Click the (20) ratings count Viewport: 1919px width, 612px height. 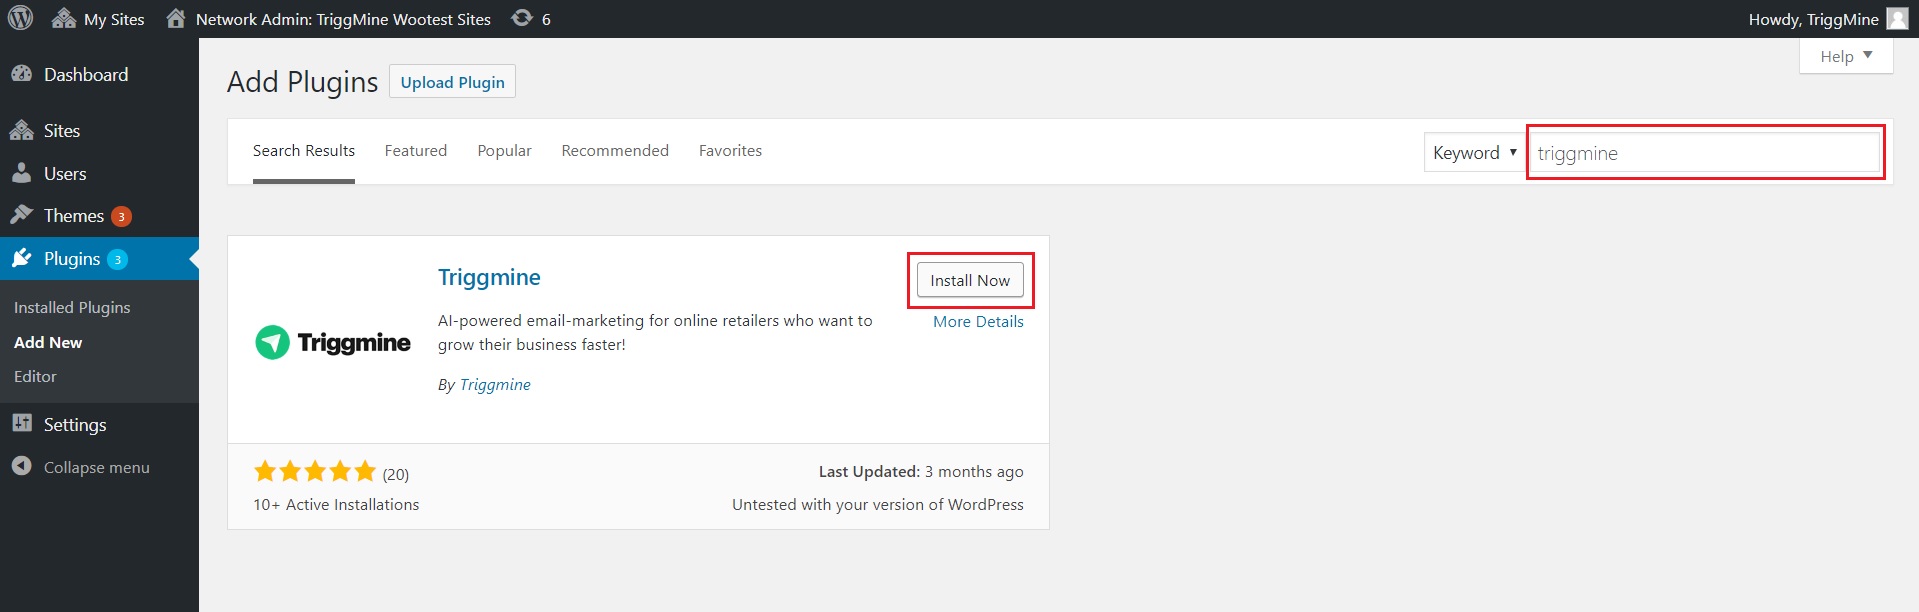396,474
